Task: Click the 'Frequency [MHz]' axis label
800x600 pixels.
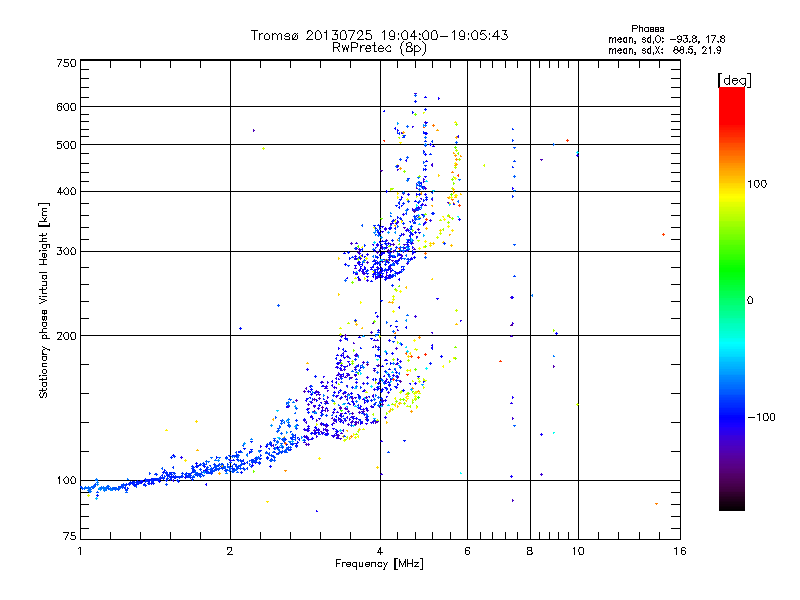Action: pyautogui.click(x=379, y=564)
